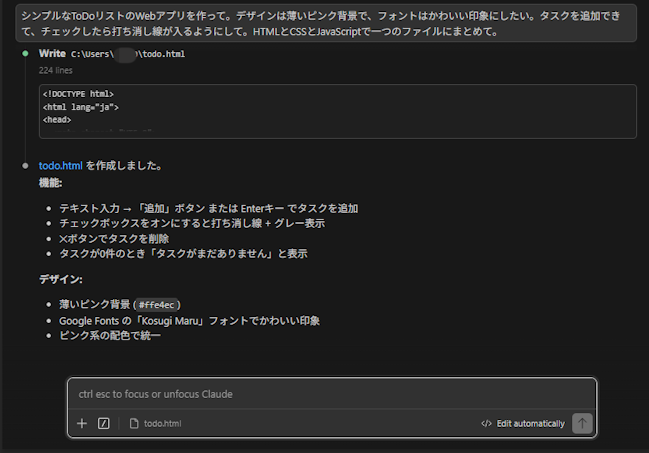This screenshot has width=649, height=453.
Task: Click the bullet about 'タスクがまだありません'
Action: point(183,254)
